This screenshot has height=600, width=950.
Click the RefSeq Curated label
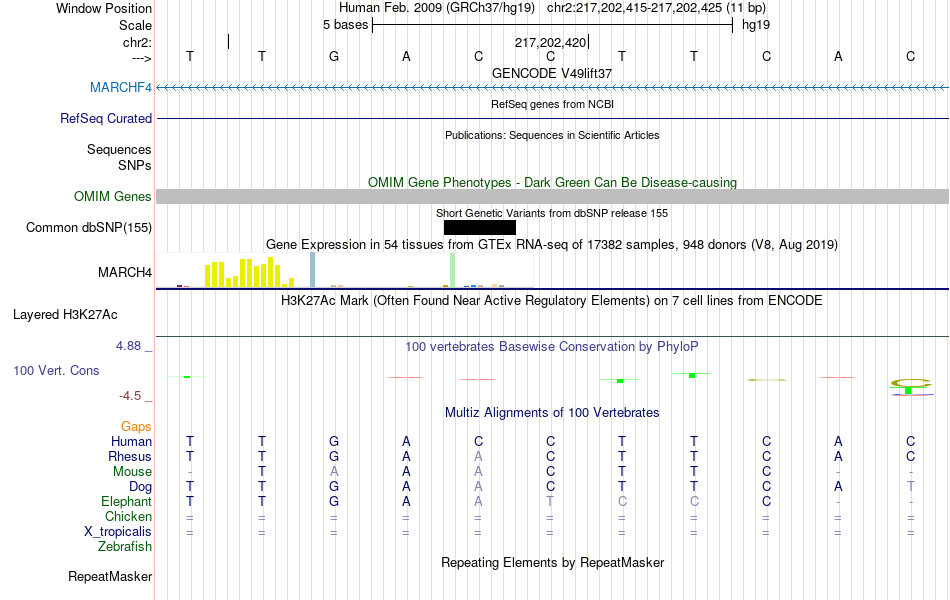(105, 118)
